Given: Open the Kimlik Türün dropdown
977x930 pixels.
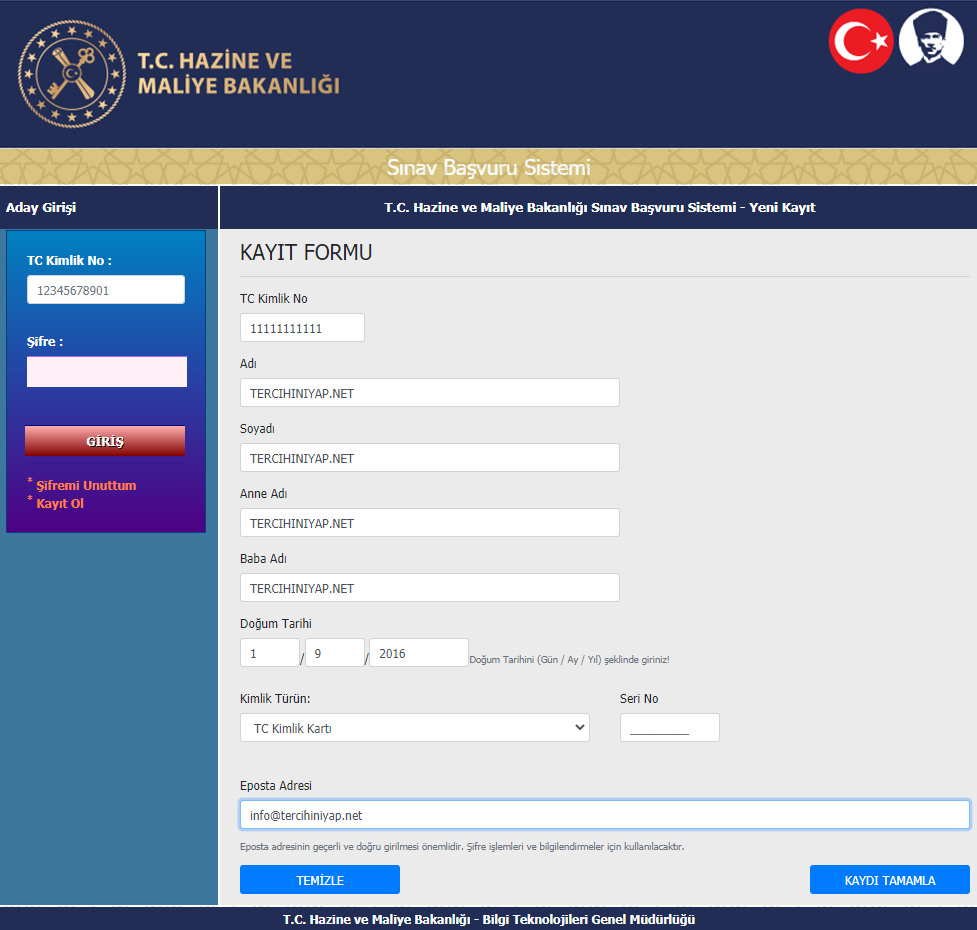Looking at the screenshot, I should (x=415, y=728).
